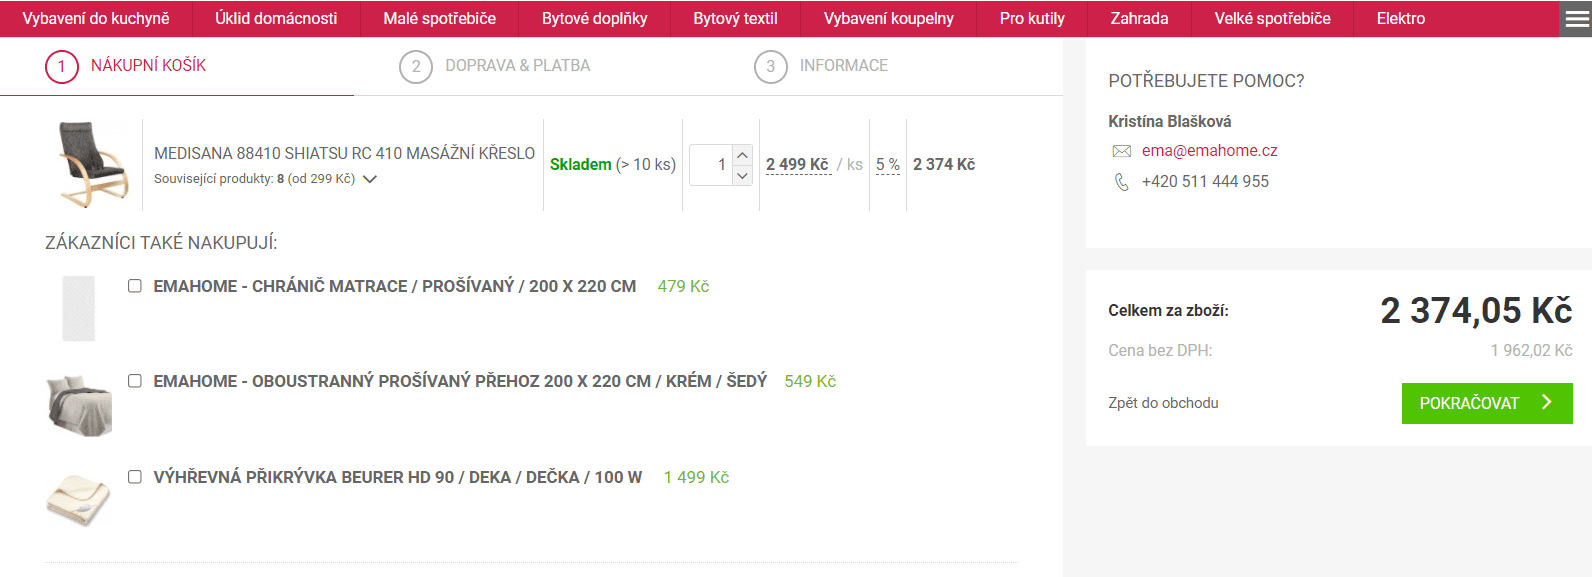Click Cena bez DPH 1 962,02 Kč value
The height and width of the screenshot is (577, 1592).
point(1531,351)
